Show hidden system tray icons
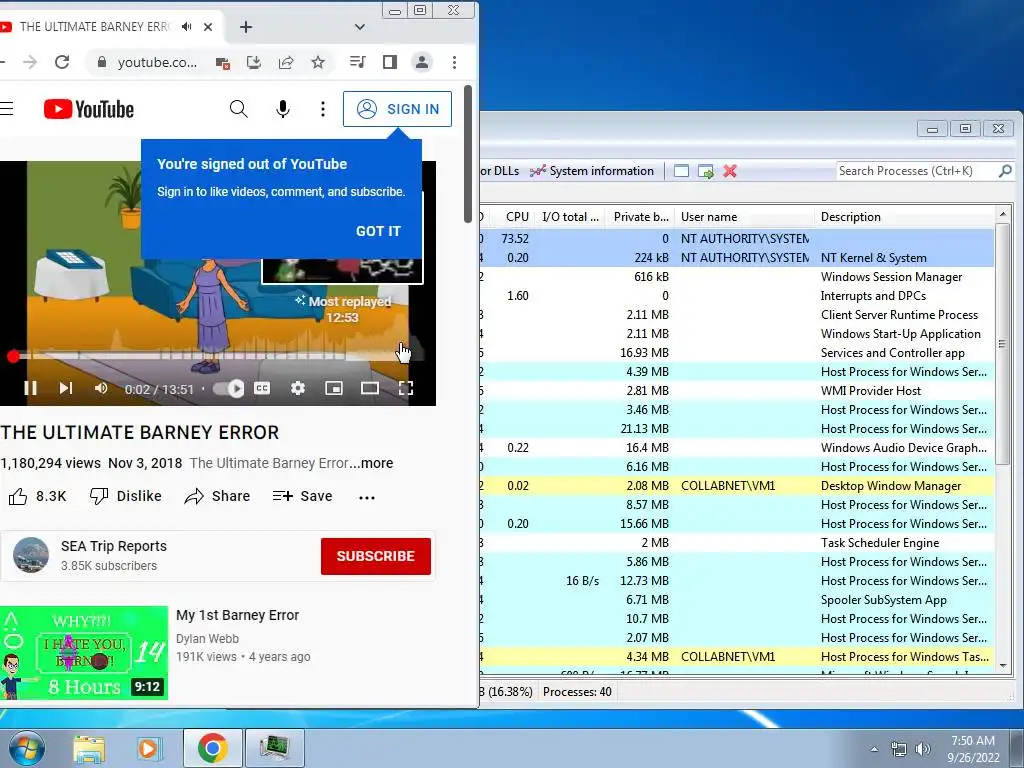 874,749
